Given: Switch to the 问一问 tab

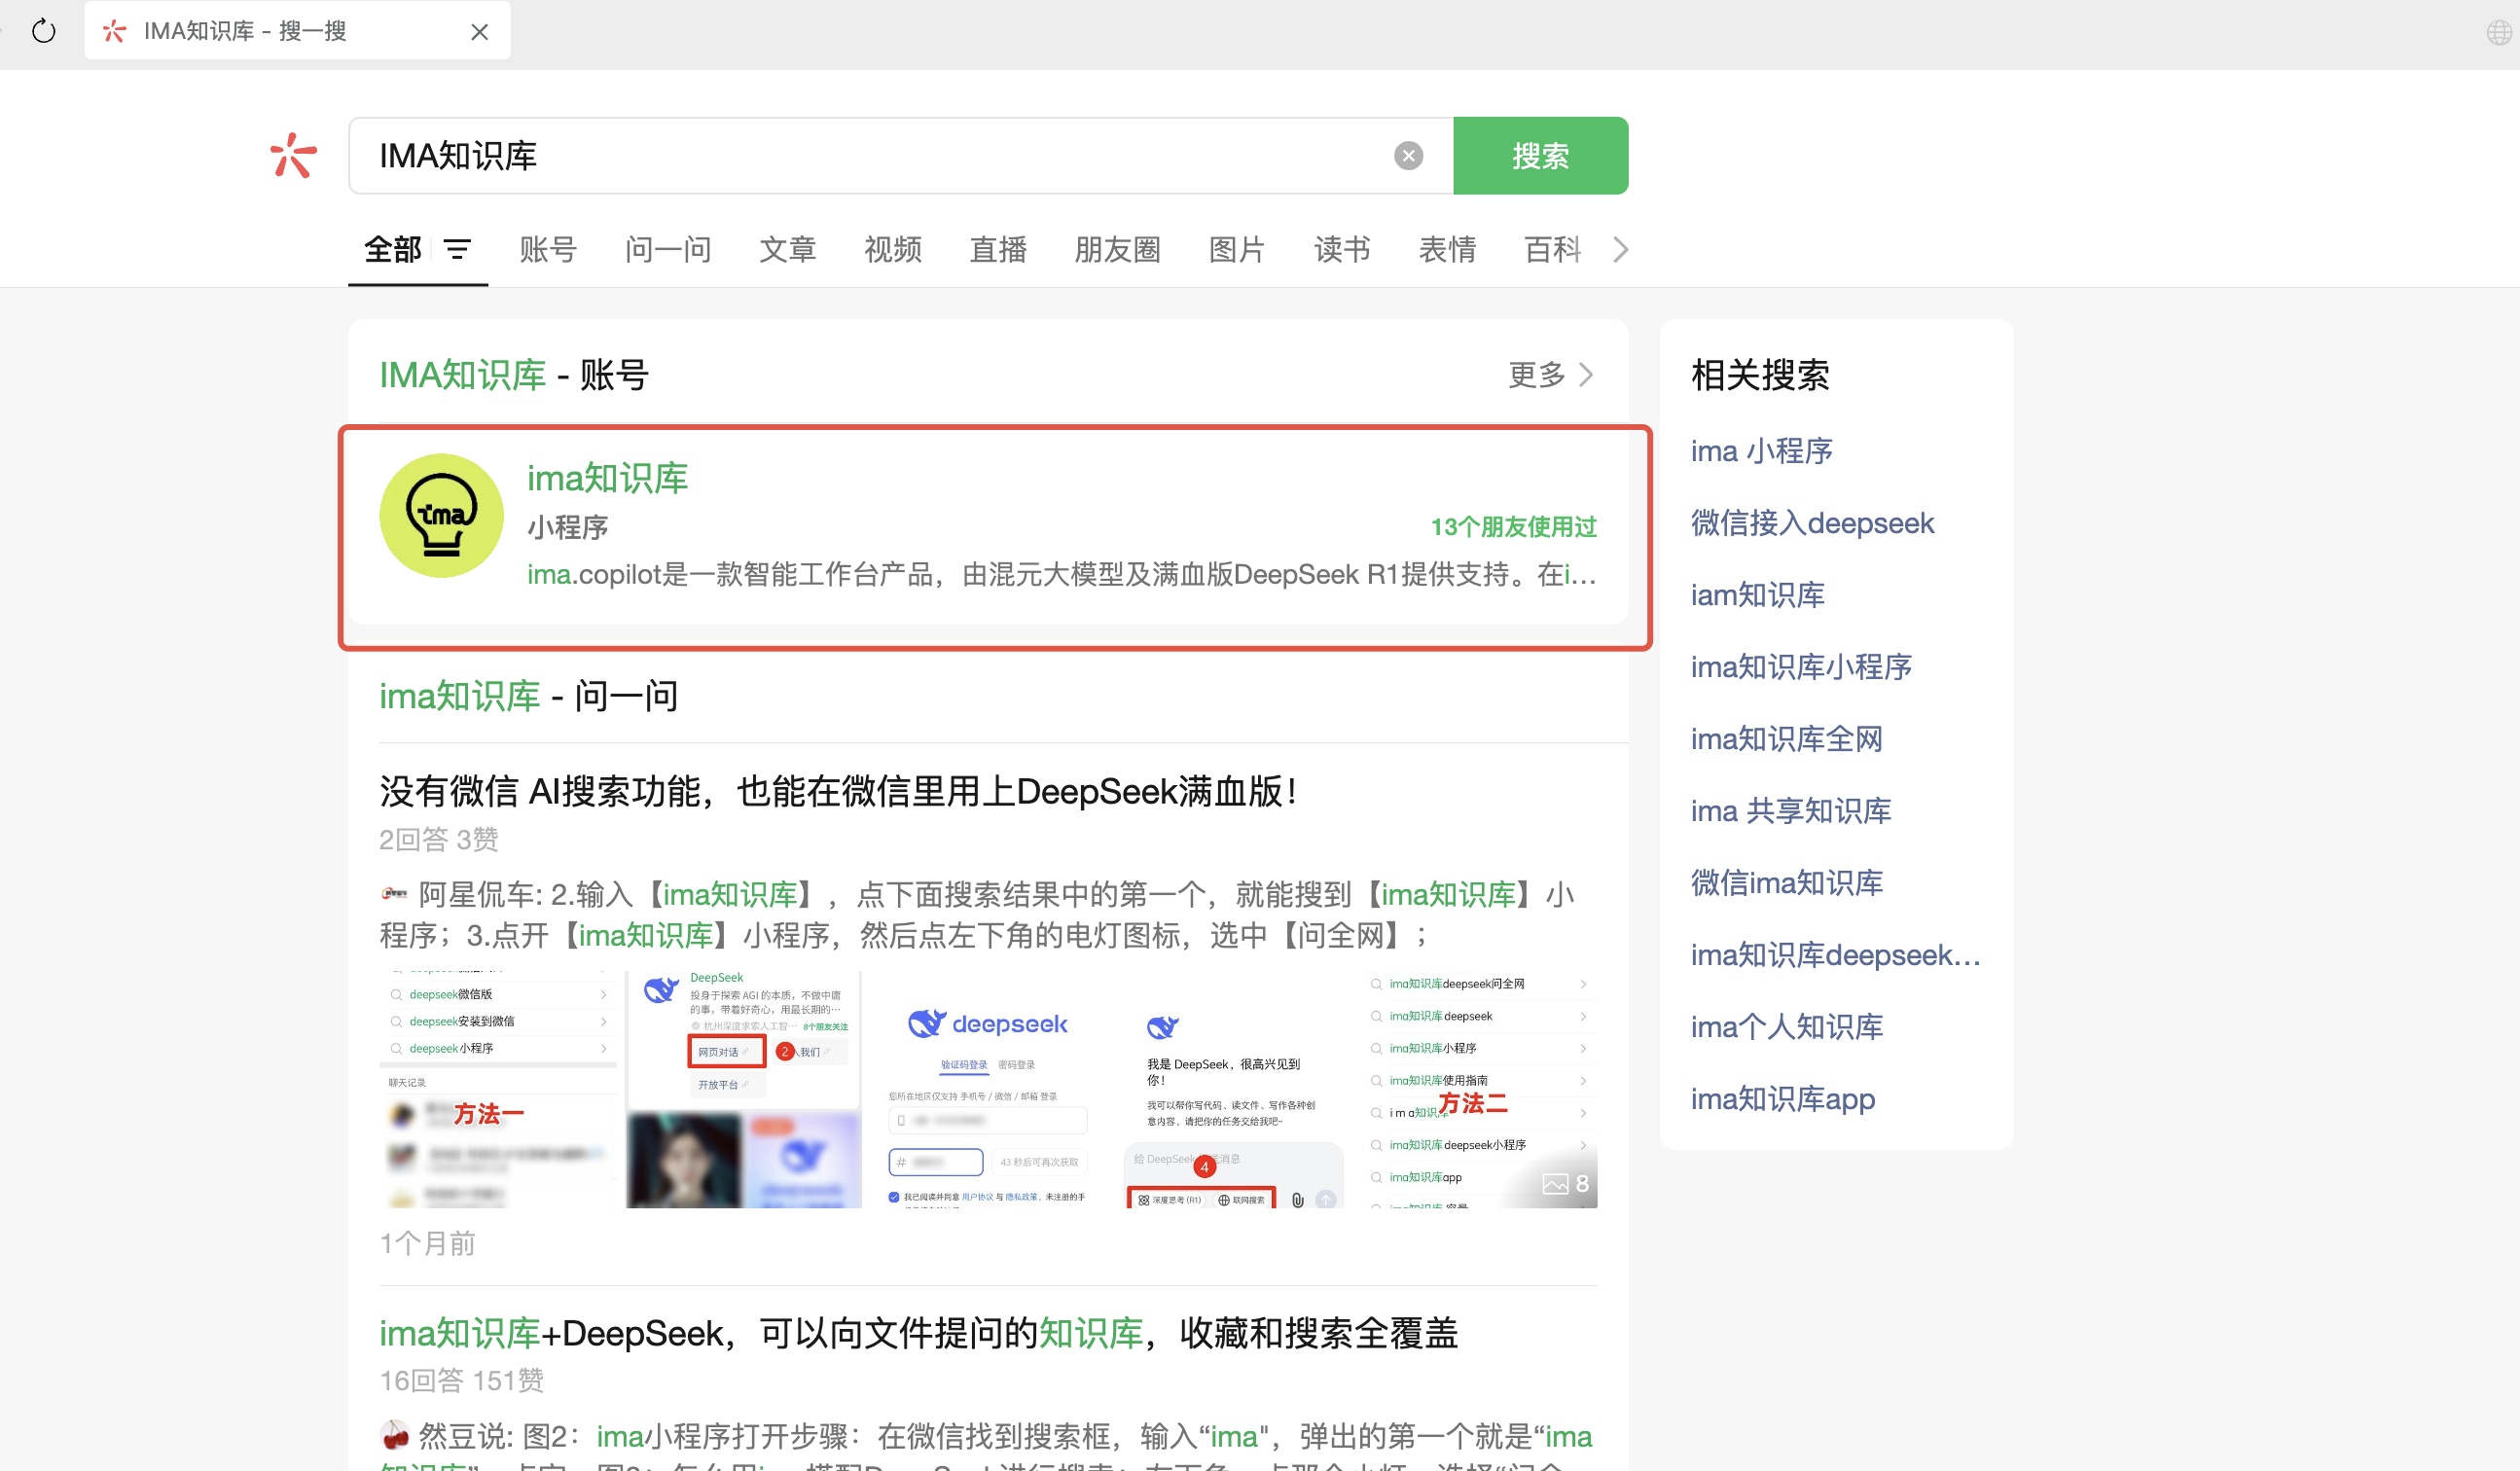Looking at the screenshot, I should point(668,249).
